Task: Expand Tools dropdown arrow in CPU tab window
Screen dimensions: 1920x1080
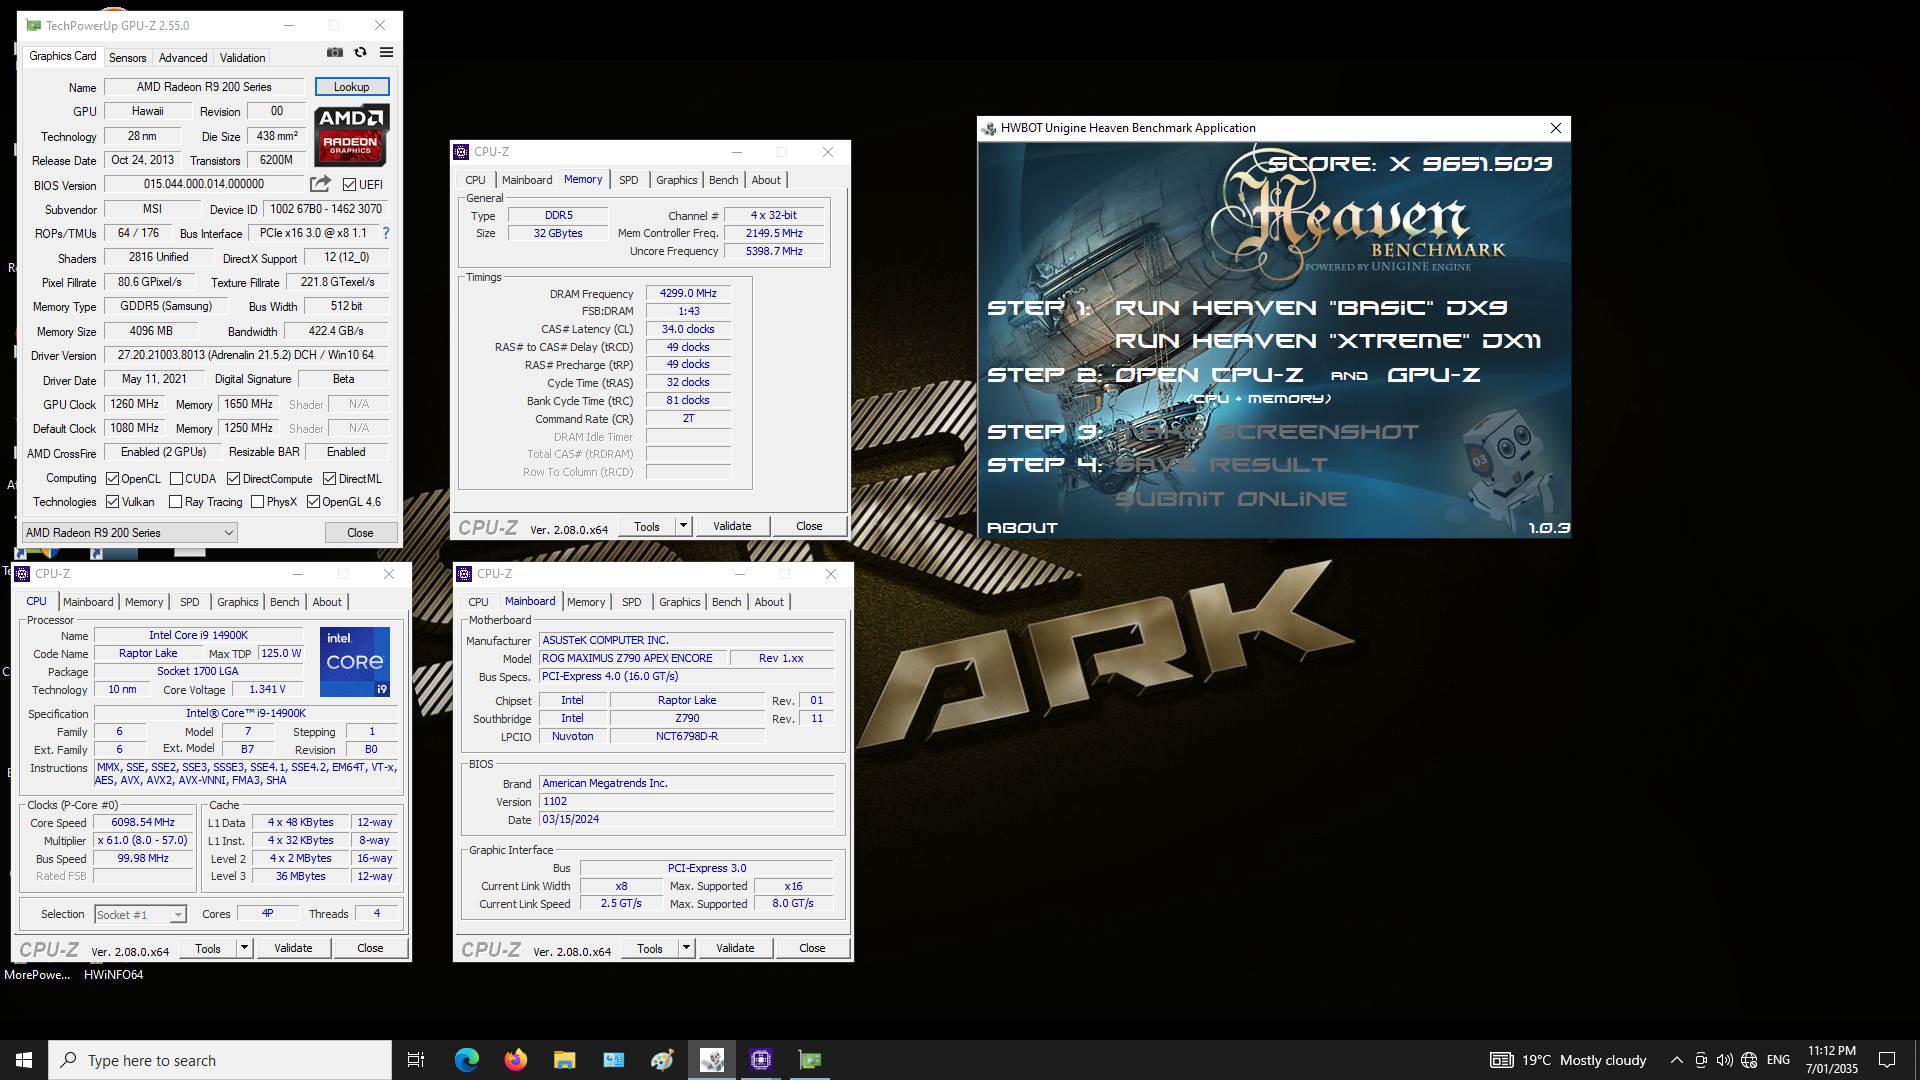Action: (x=244, y=948)
